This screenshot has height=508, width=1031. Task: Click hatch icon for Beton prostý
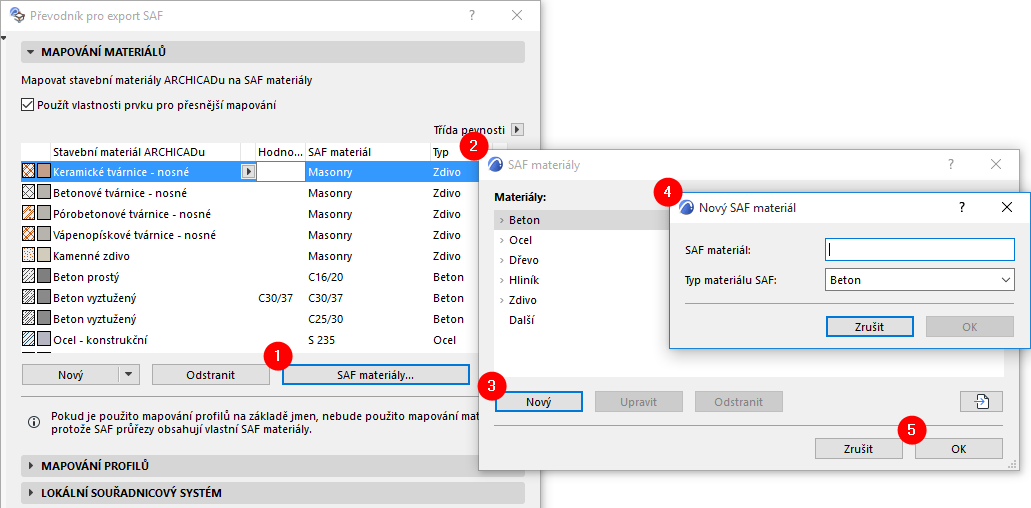(x=28, y=277)
